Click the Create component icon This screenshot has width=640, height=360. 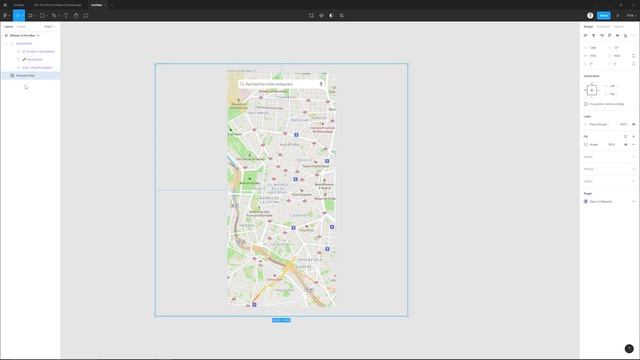pos(321,16)
